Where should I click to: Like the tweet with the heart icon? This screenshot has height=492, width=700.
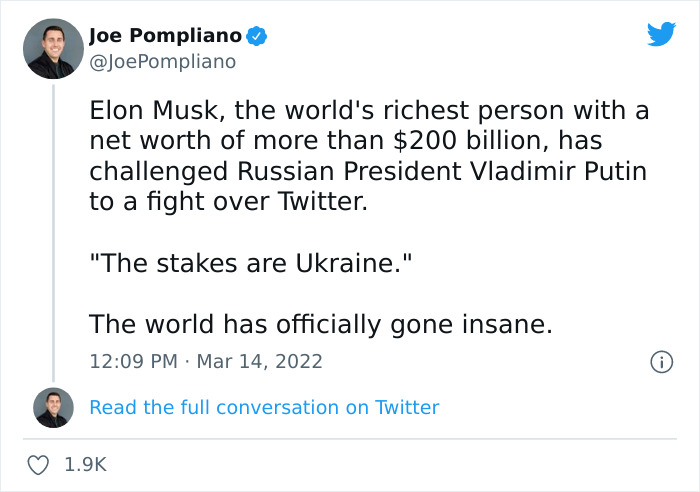click(x=39, y=465)
